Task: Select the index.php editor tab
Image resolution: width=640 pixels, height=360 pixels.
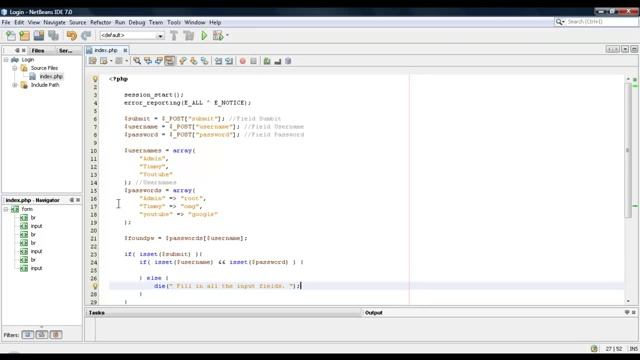Action: coord(106,50)
